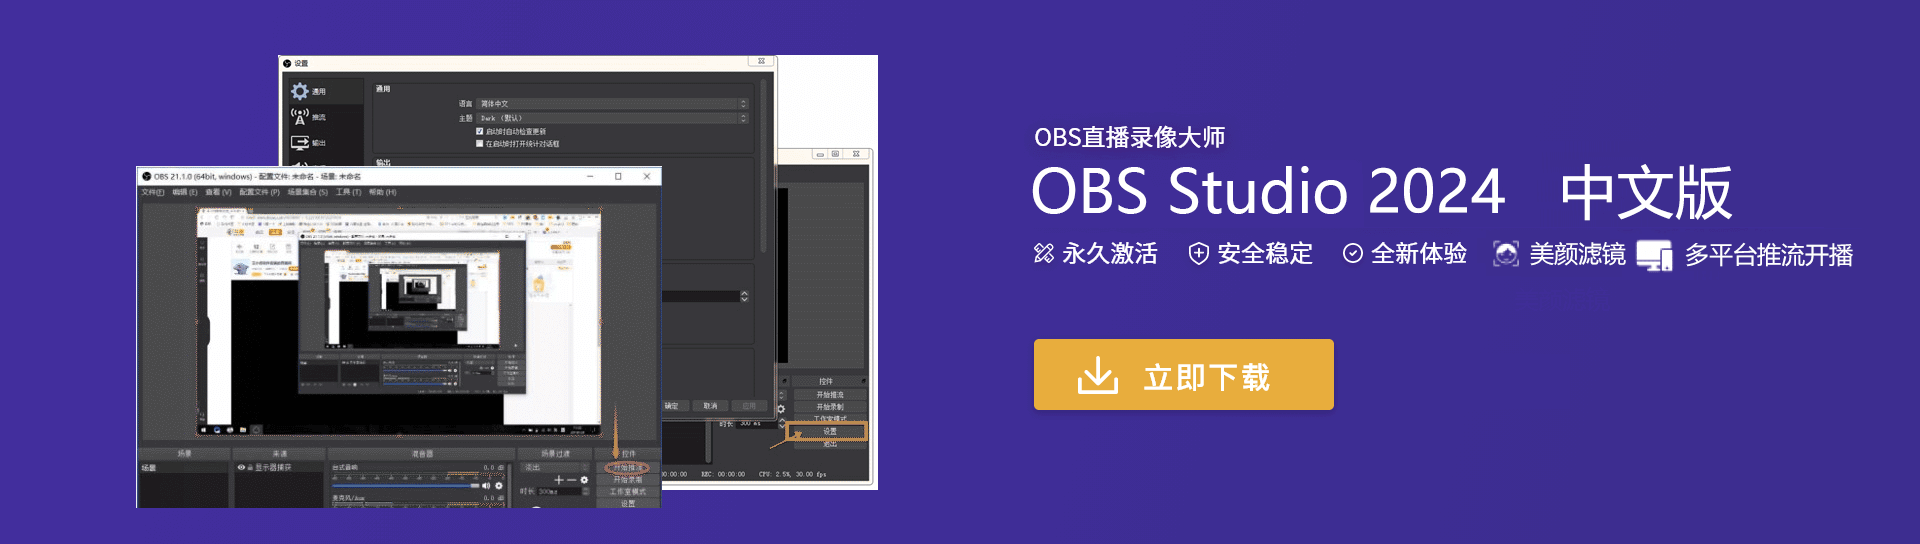
Task: Select the 显示器捕获 source row
Action: pos(279,467)
